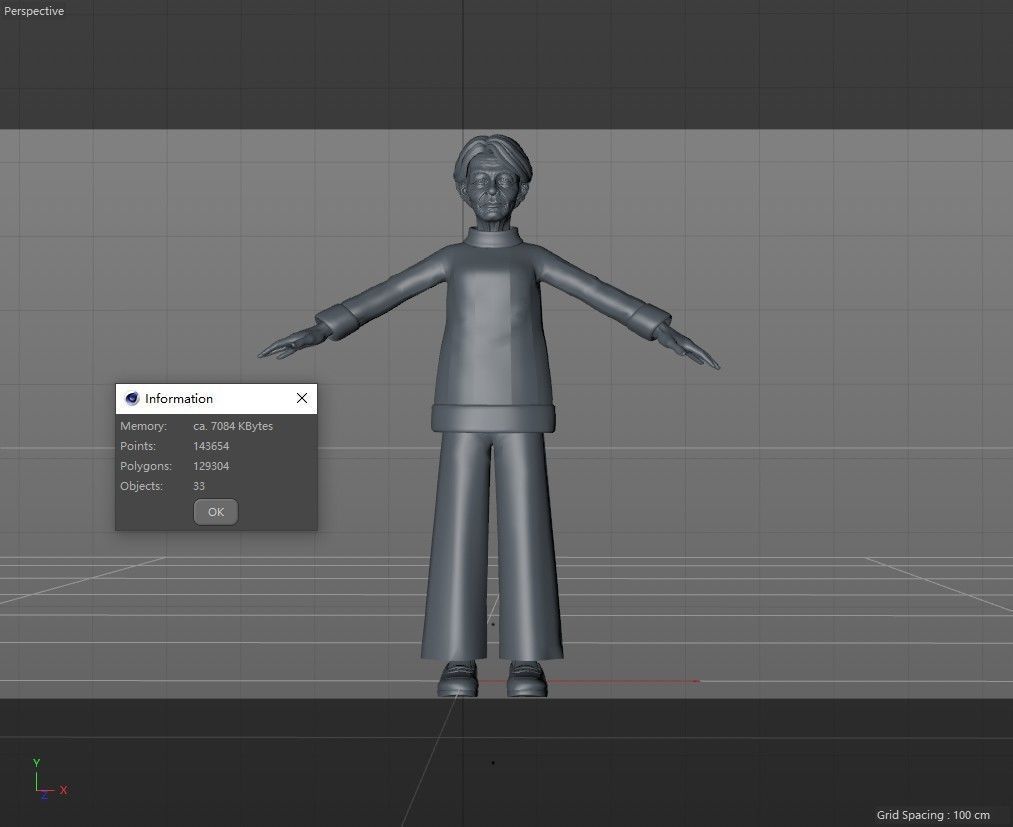The image size is (1013, 827).
Task: Close the Information dialog with the X
Action: 301,398
